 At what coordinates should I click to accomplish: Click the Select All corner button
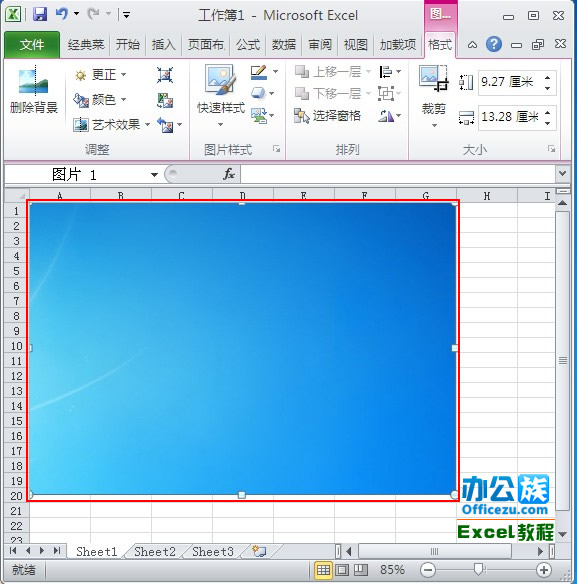pos(16,195)
